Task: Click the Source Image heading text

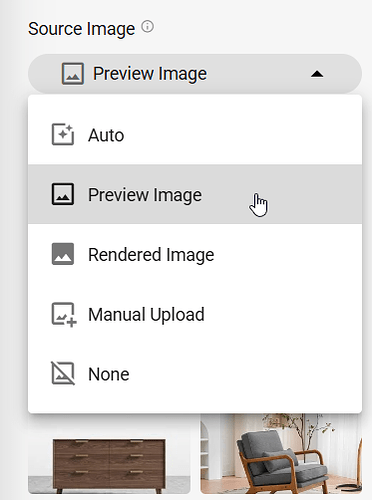Action: pos(81,29)
